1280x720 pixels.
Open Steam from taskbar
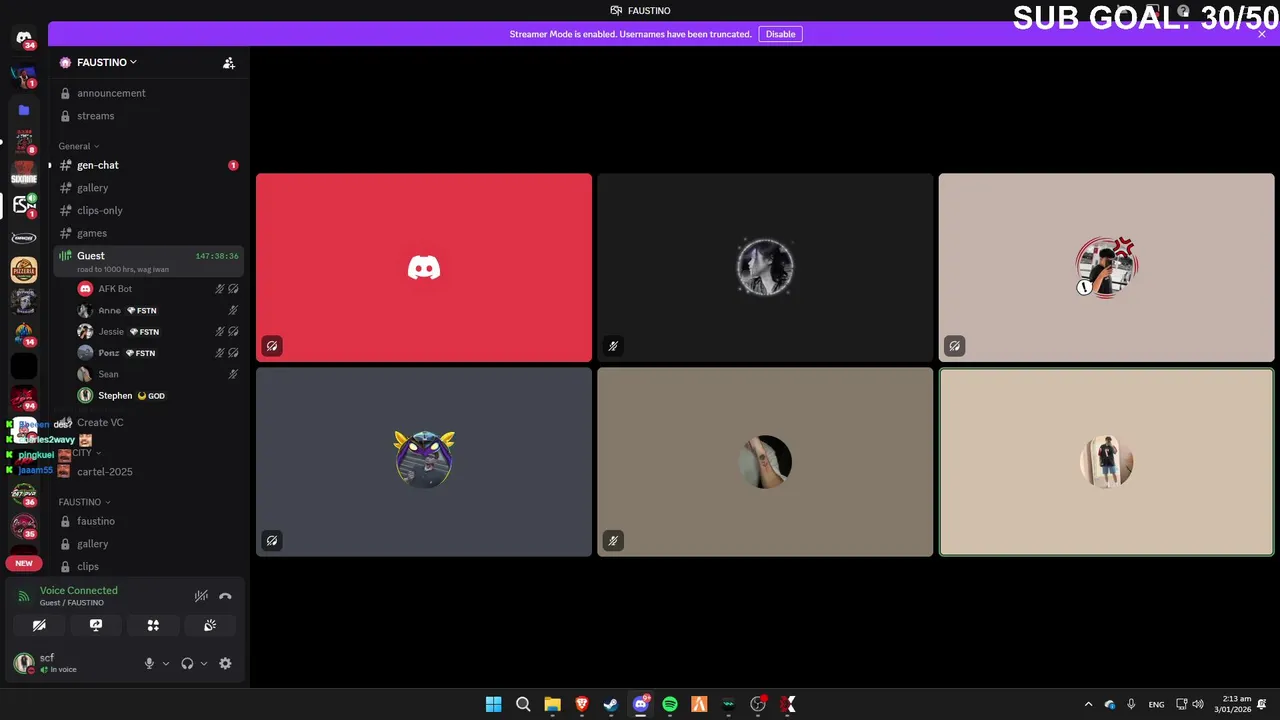[611, 704]
